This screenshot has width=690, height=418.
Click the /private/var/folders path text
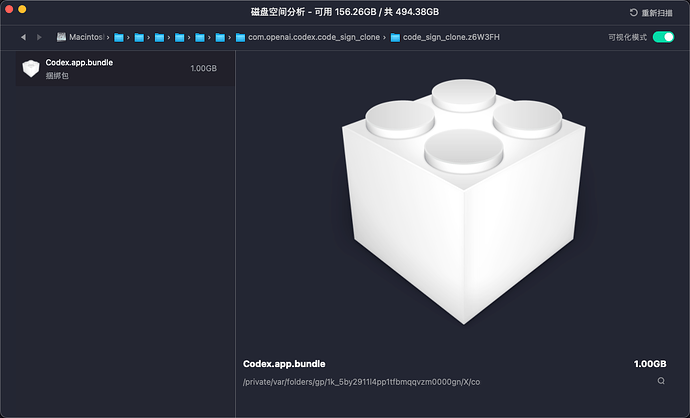coord(361,382)
